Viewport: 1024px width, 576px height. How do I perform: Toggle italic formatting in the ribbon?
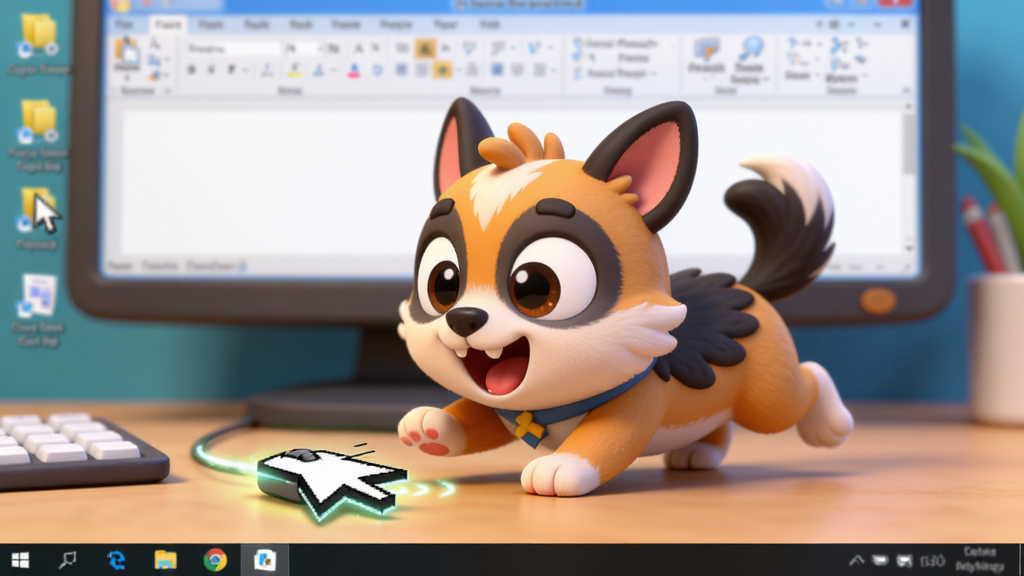tap(212, 70)
